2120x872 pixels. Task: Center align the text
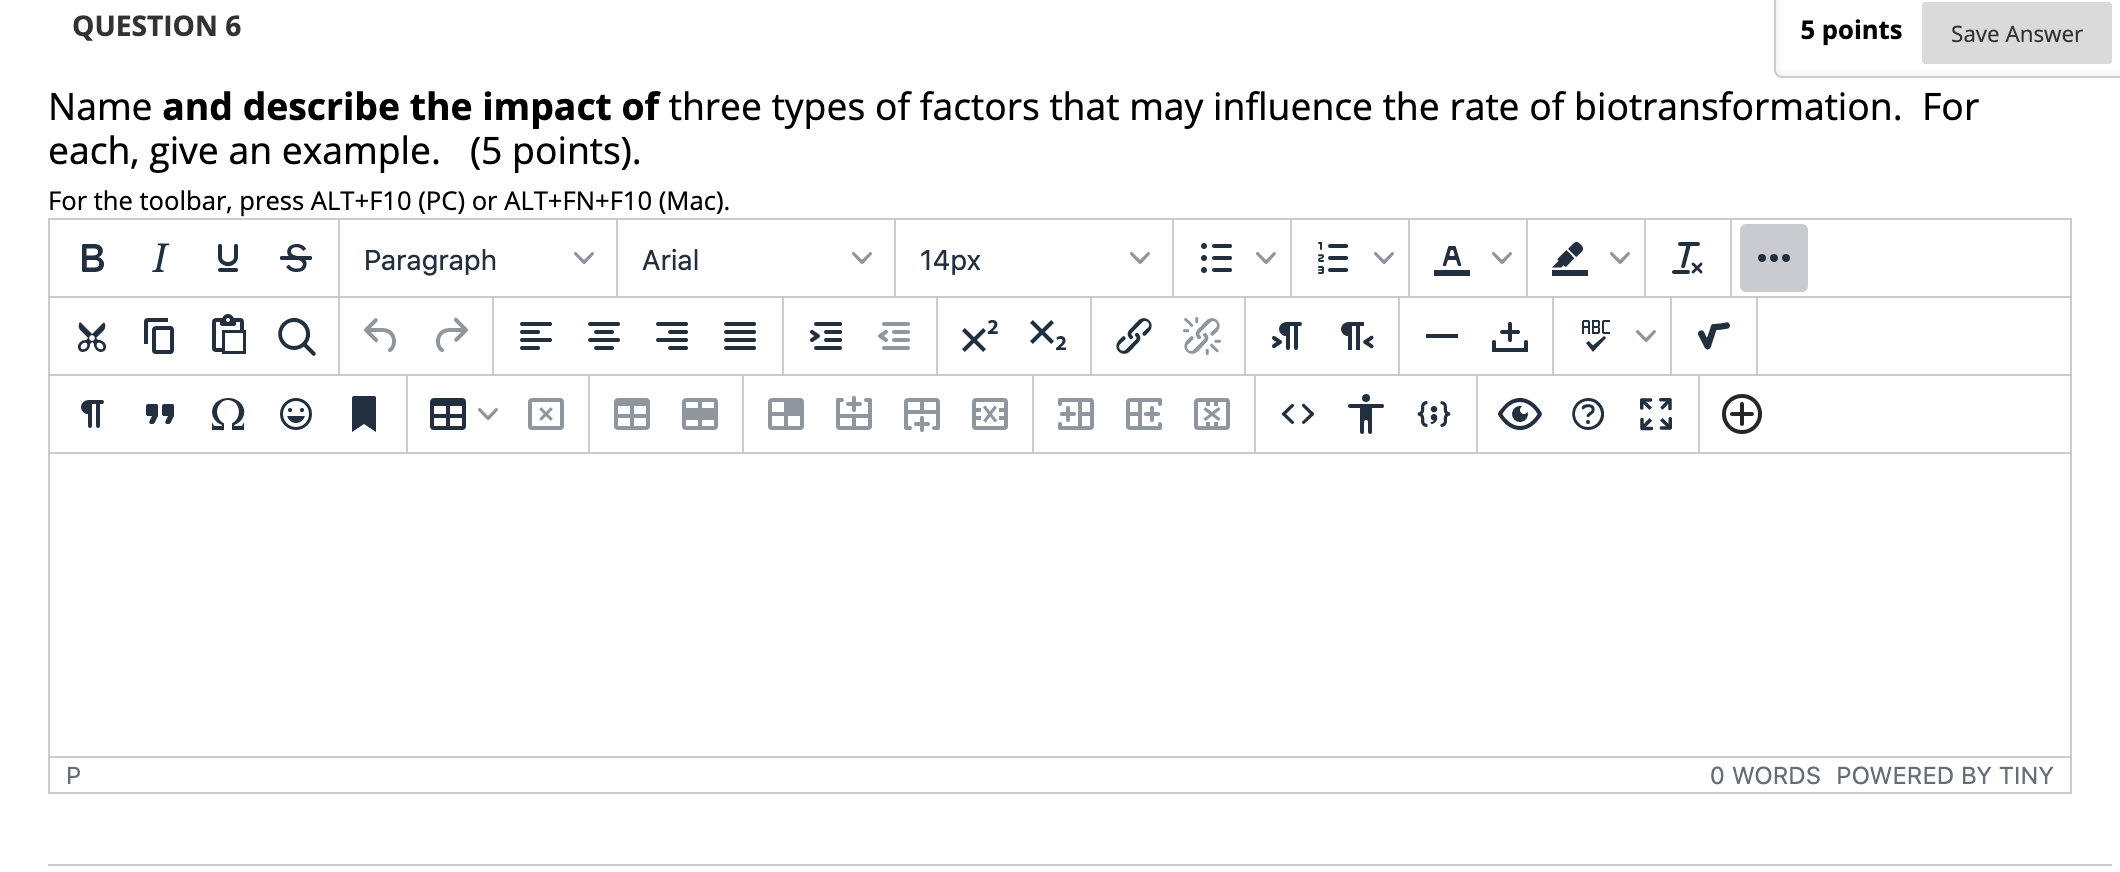pos(603,336)
